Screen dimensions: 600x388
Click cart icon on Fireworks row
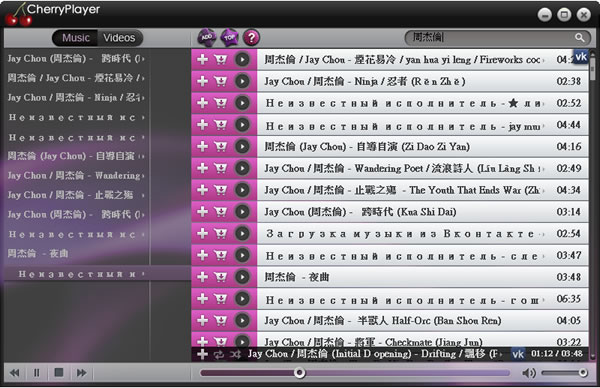click(220, 59)
